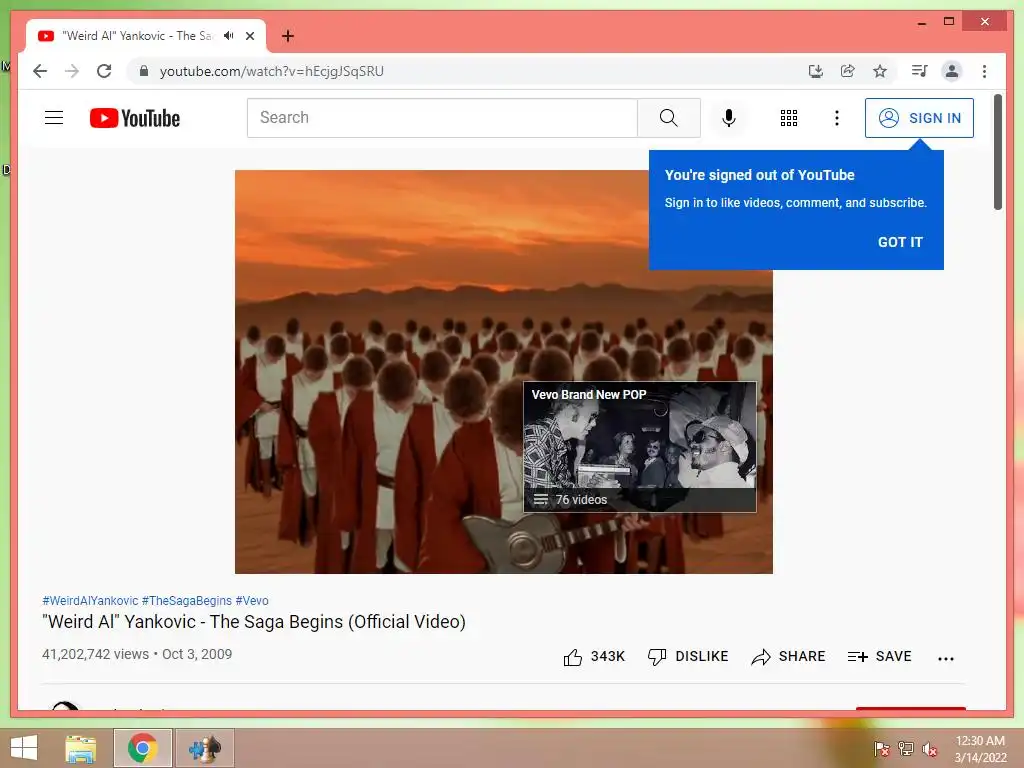
Task: Open YouTube settings three-dot menu
Action: (x=837, y=118)
